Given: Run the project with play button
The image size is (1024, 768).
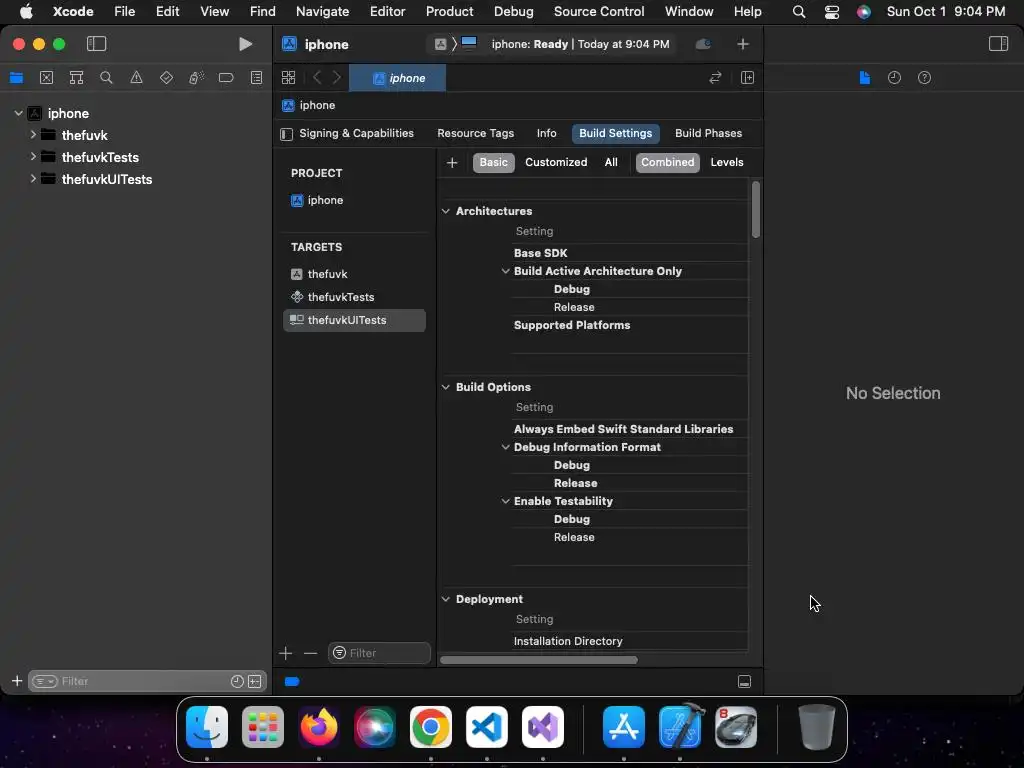Looking at the screenshot, I should (245, 44).
